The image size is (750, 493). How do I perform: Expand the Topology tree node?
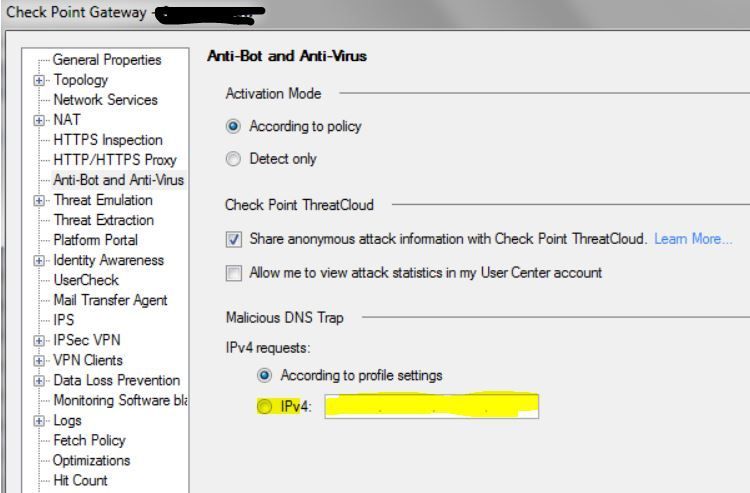pos(40,80)
